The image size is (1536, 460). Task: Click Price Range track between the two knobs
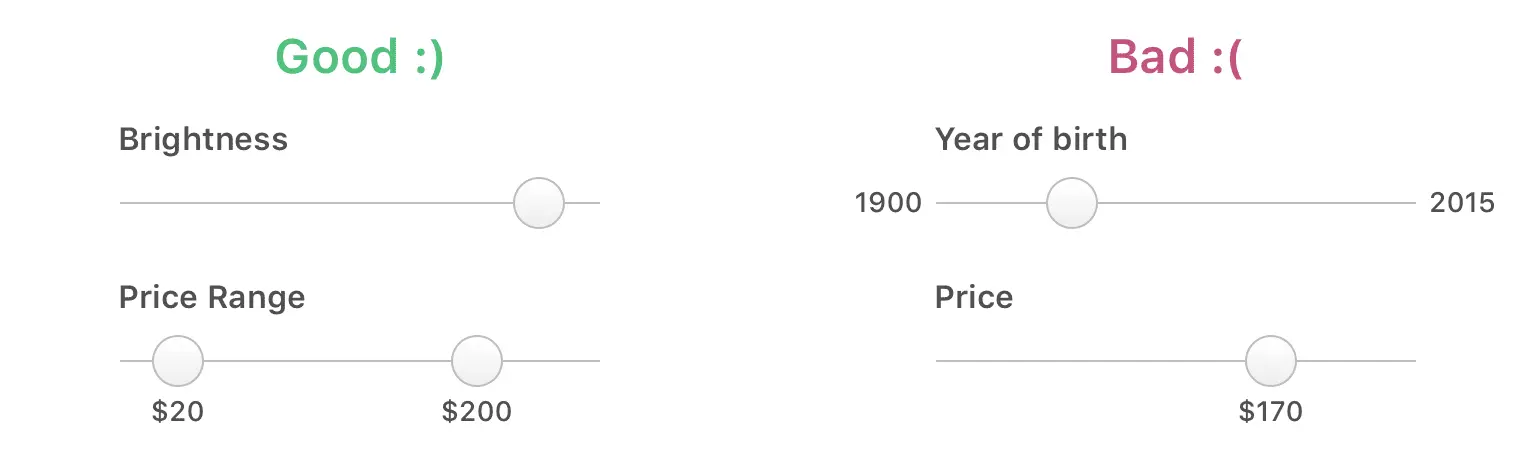[x=327, y=361]
